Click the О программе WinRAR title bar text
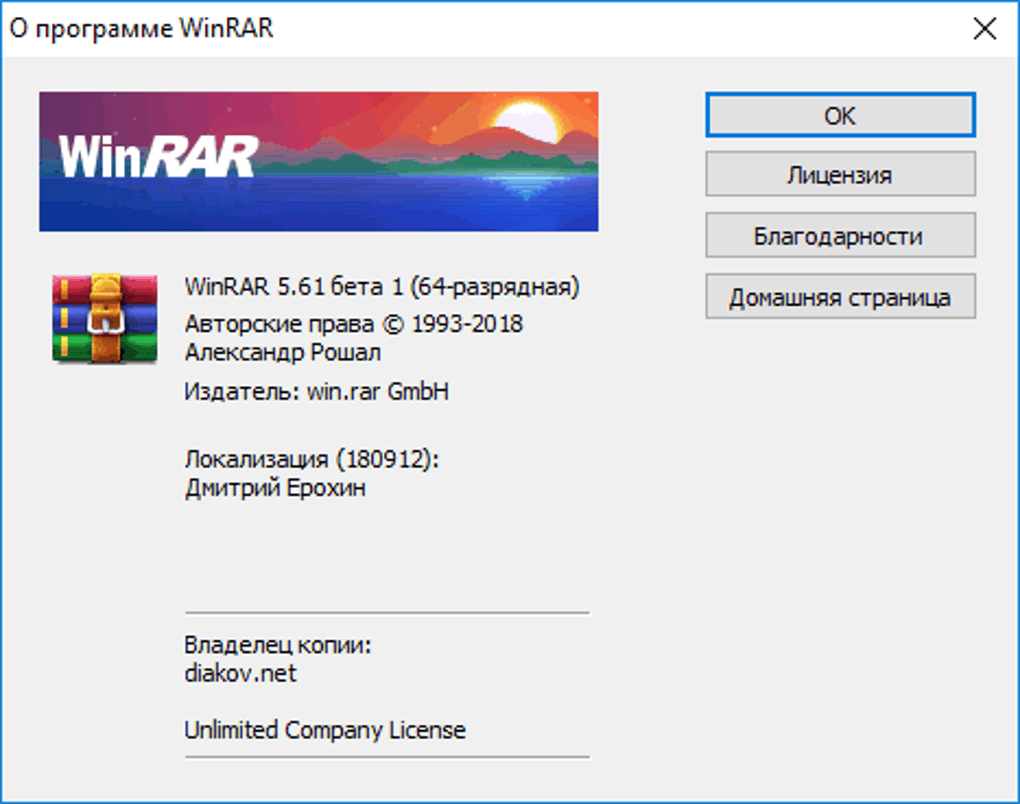The height and width of the screenshot is (804, 1020). coord(141,29)
